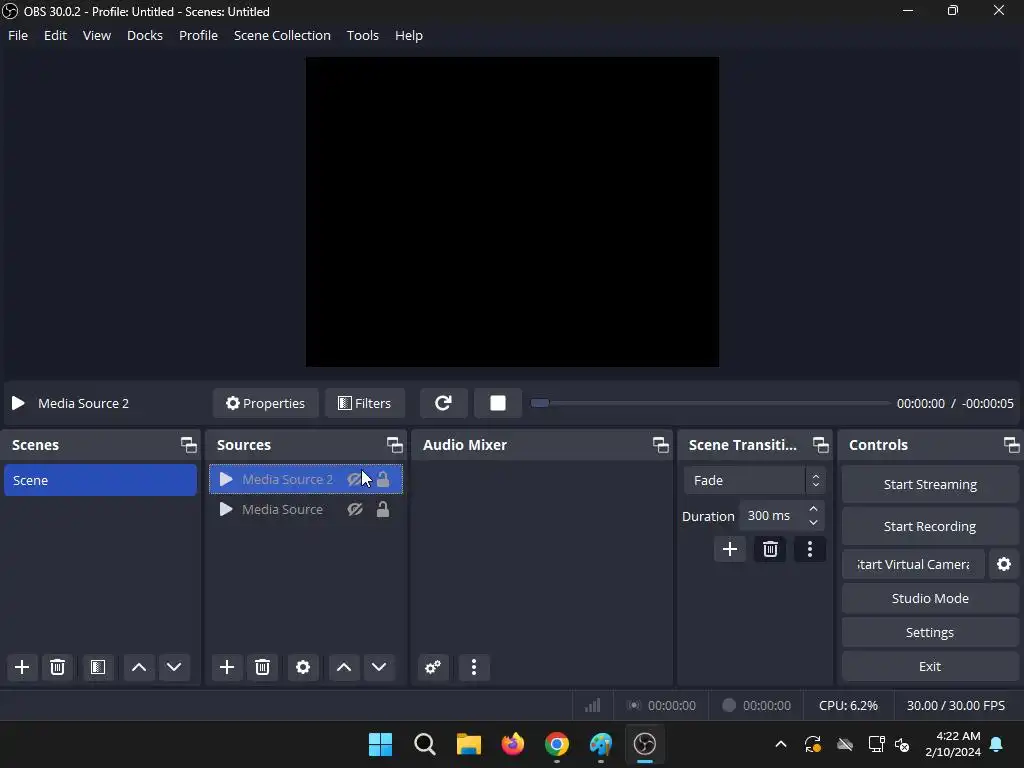Add a new scene with plus button

pos(22,667)
